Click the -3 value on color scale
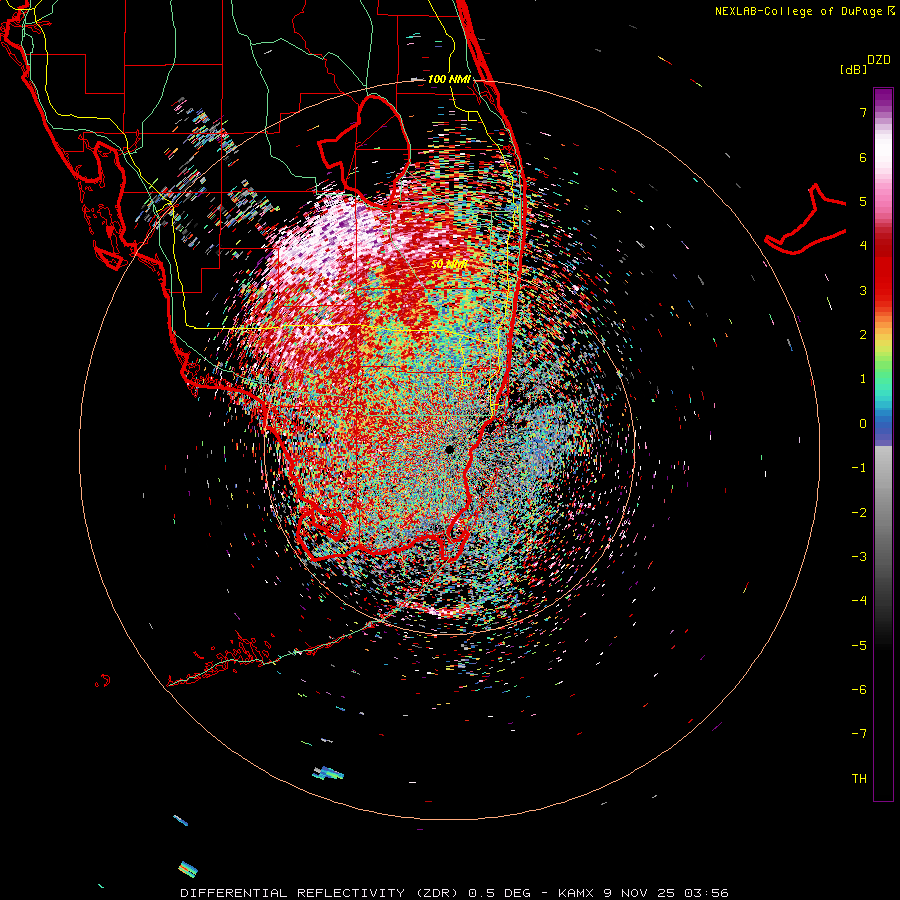 (x=859, y=556)
